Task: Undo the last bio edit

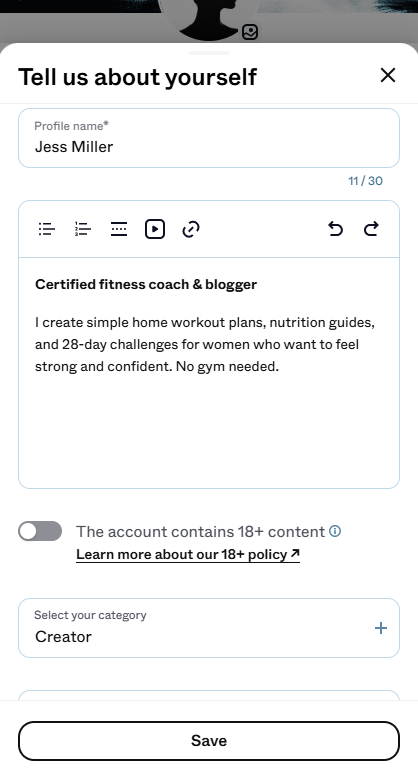Action: pyautogui.click(x=335, y=229)
